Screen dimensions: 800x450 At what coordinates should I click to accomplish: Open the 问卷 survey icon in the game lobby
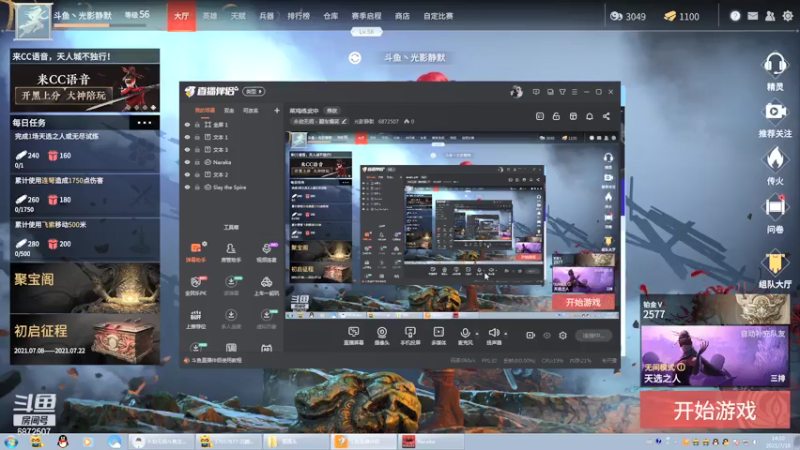(774, 214)
